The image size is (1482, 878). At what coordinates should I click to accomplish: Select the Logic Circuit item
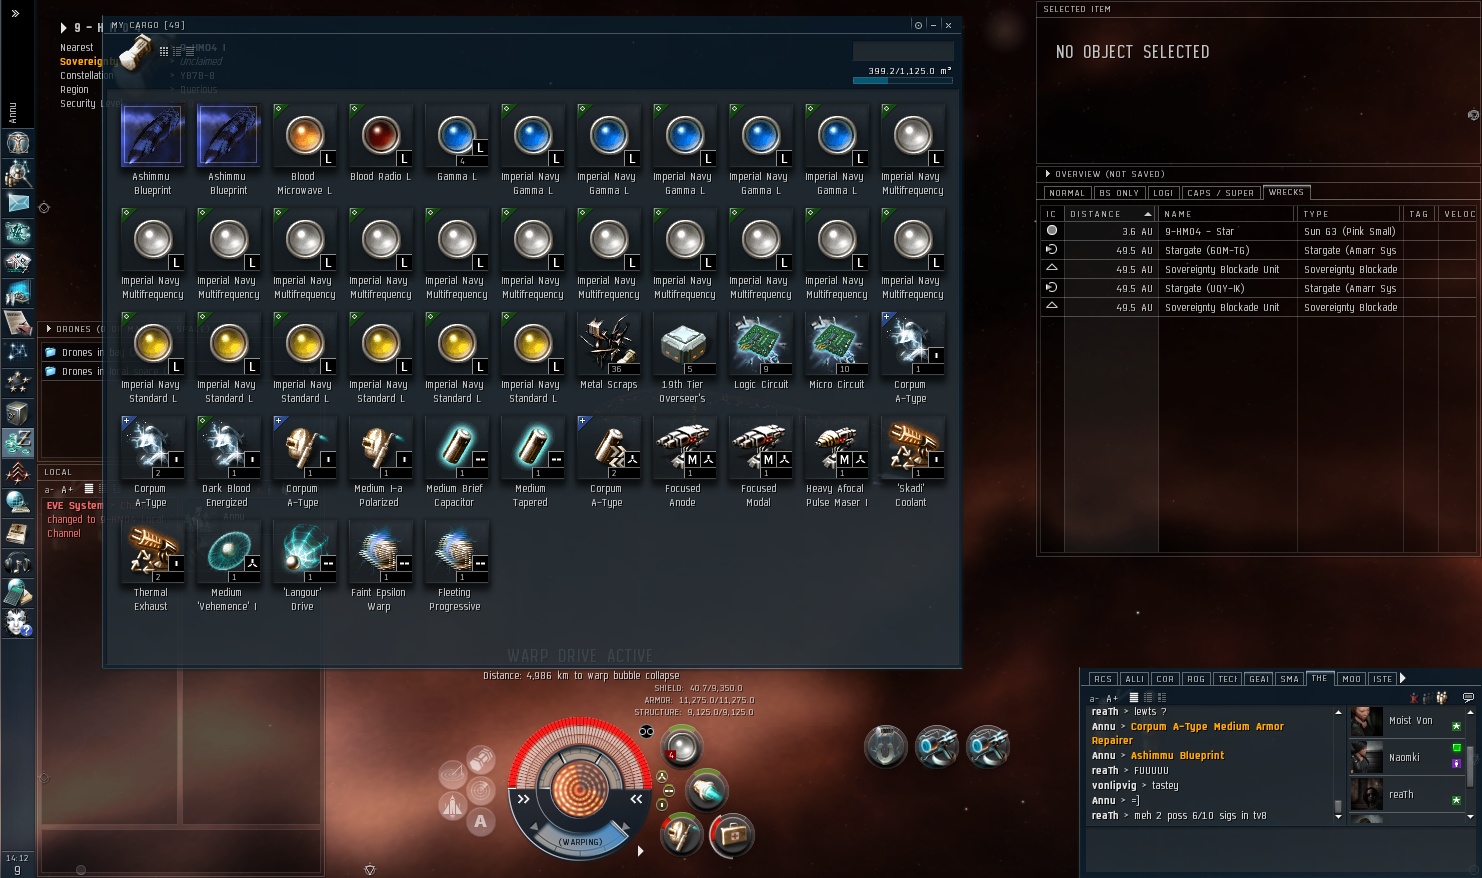760,351
